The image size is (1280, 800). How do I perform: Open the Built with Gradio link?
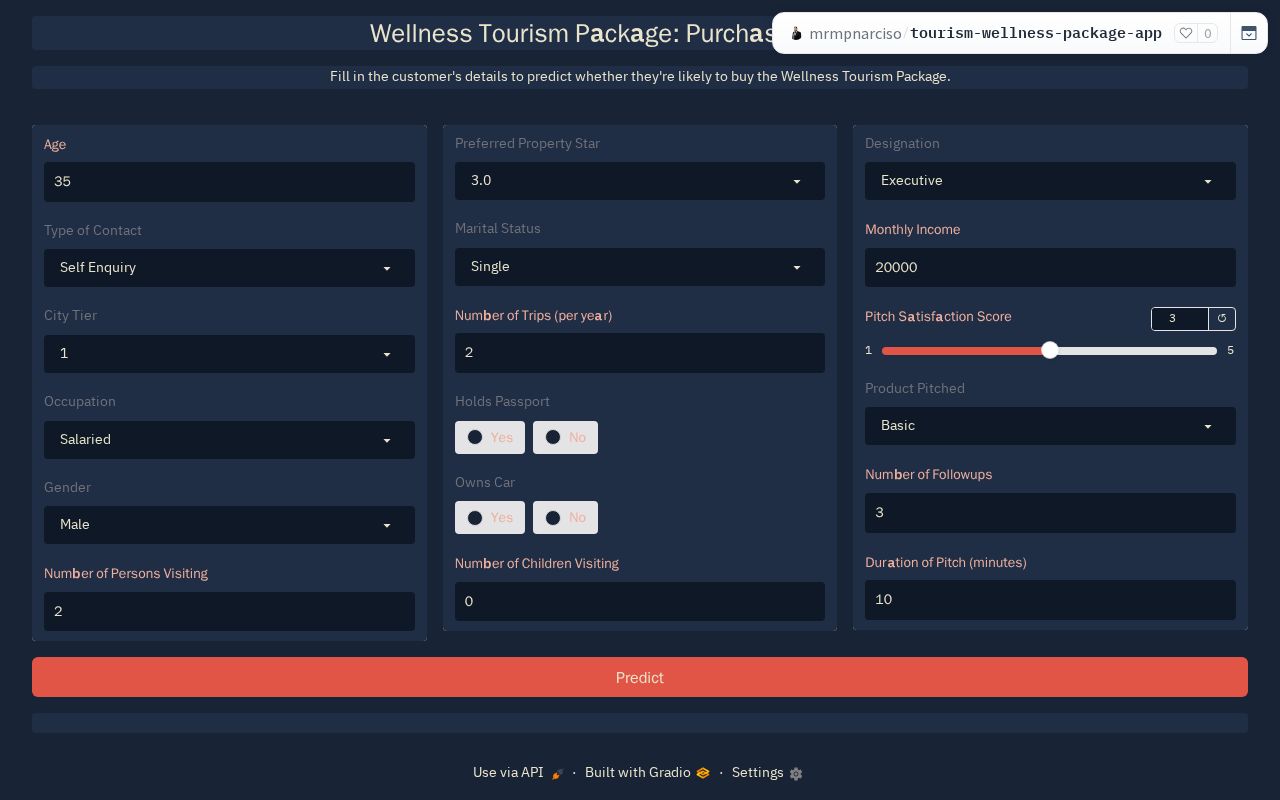[x=647, y=772]
